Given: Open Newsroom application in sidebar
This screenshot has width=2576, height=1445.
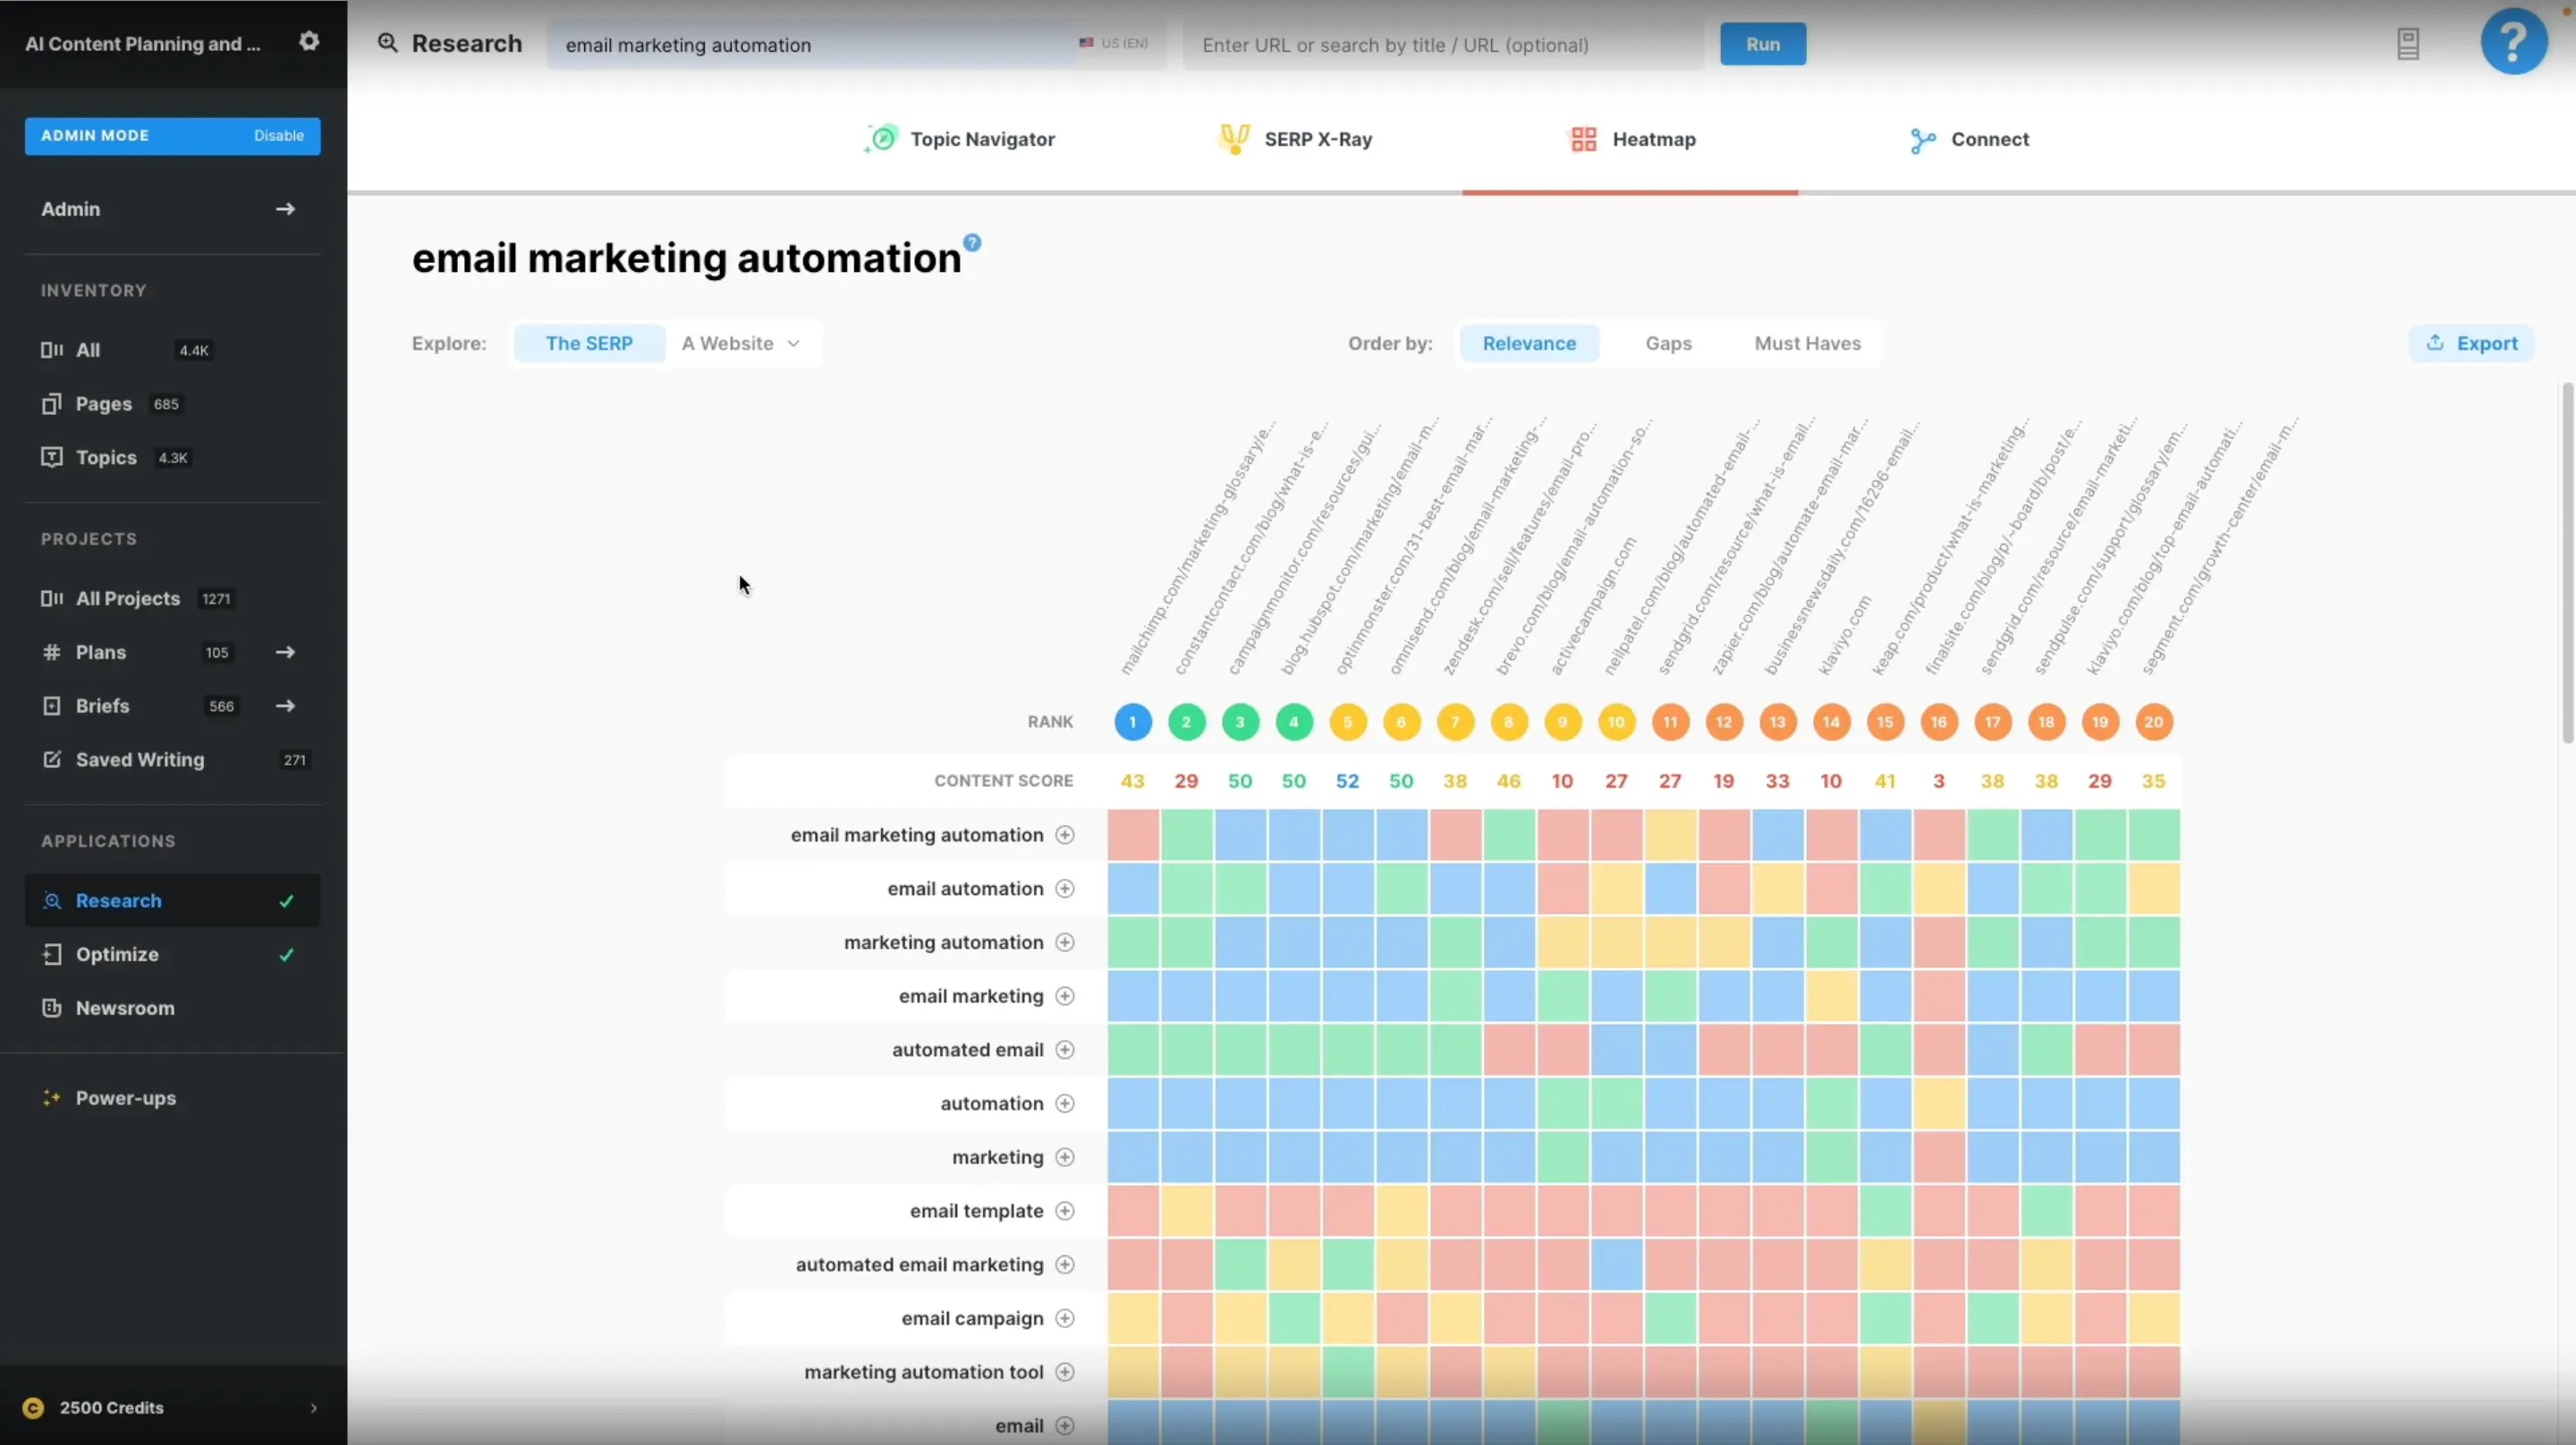Looking at the screenshot, I should tap(125, 1008).
